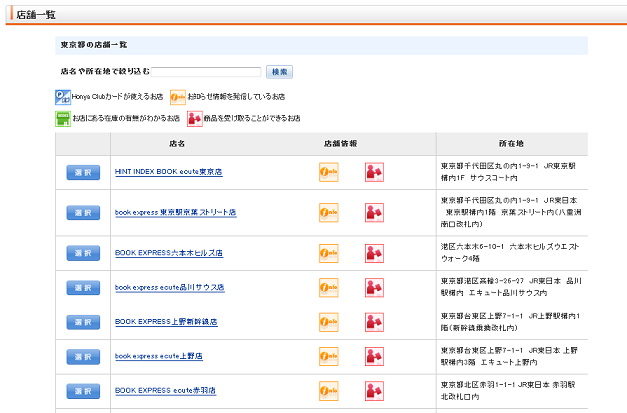Click pickup icon for book express ecute上野店
Viewport: 627px width, 413px height.
[374, 357]
